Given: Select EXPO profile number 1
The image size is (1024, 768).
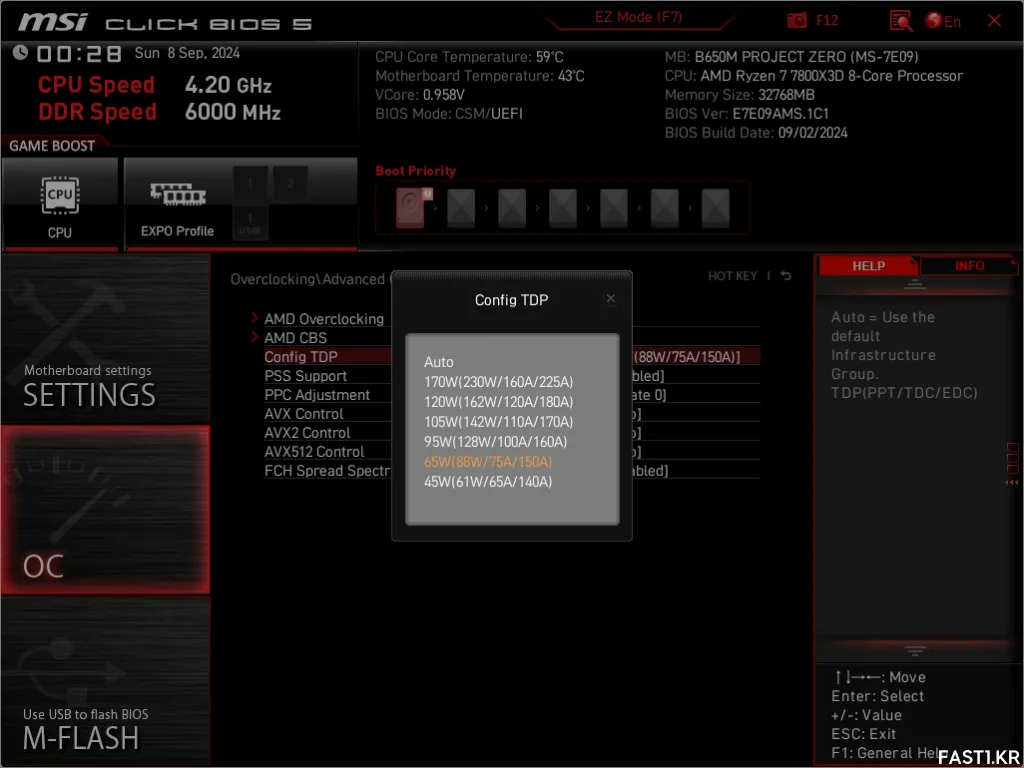Looking at the screenshot, I should click(250, 184).
